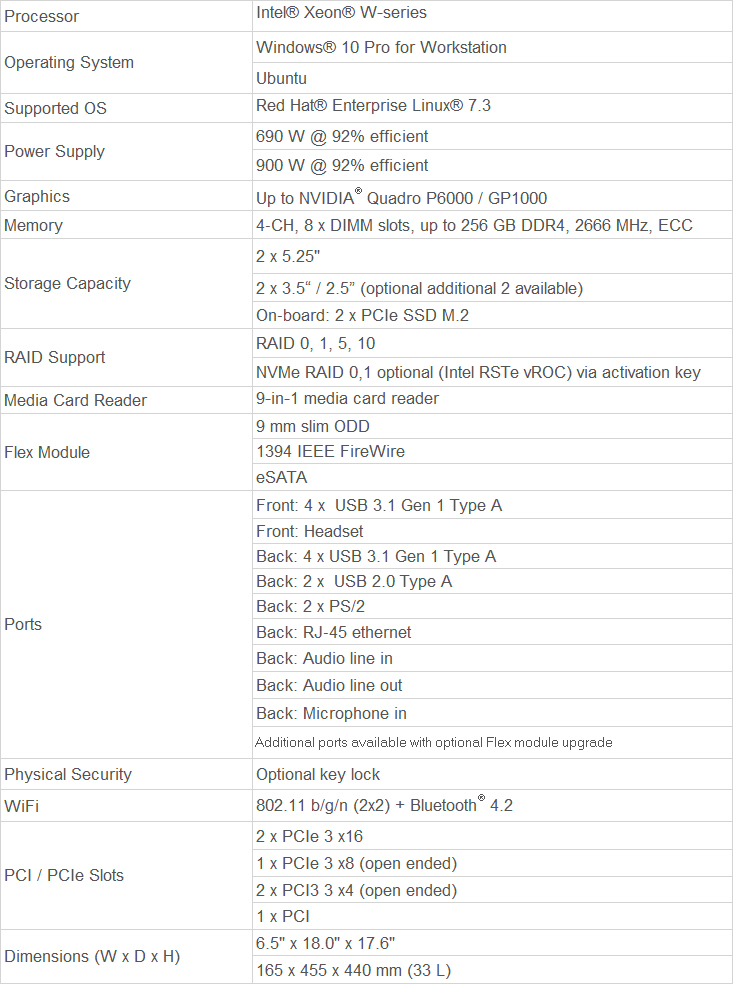Select the Back RJ-45 ethernet port entry
The height and width of the screenshot is (984, 733).
[x=333, y=632]
